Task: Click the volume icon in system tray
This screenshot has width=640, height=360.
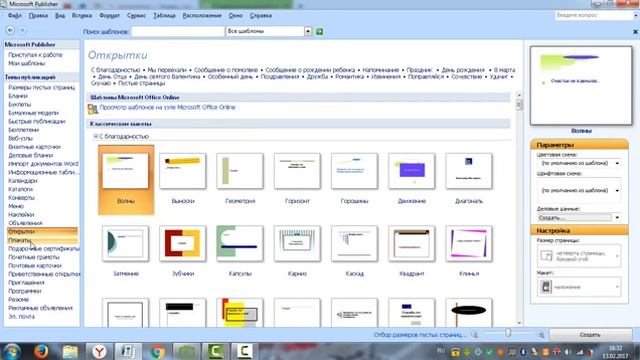Action: (568, 351)
